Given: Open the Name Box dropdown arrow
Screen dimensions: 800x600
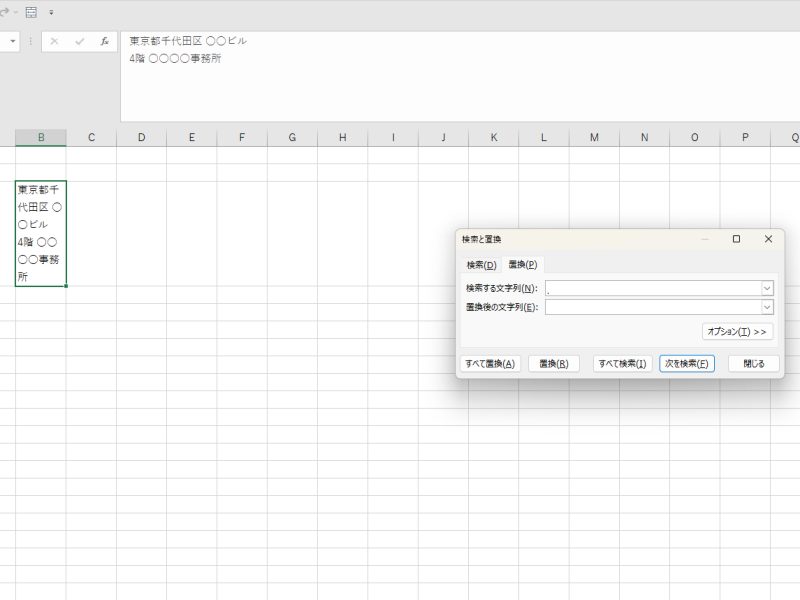Looking at the screenshot, I should coord(13,41).
